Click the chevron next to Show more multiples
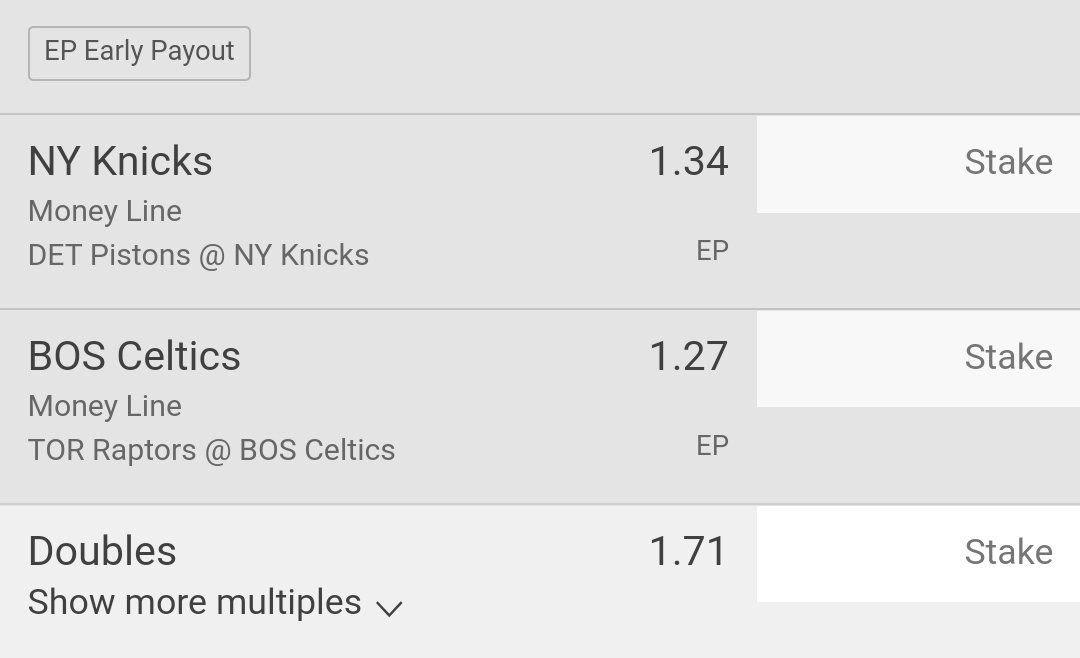 point(389,608)
